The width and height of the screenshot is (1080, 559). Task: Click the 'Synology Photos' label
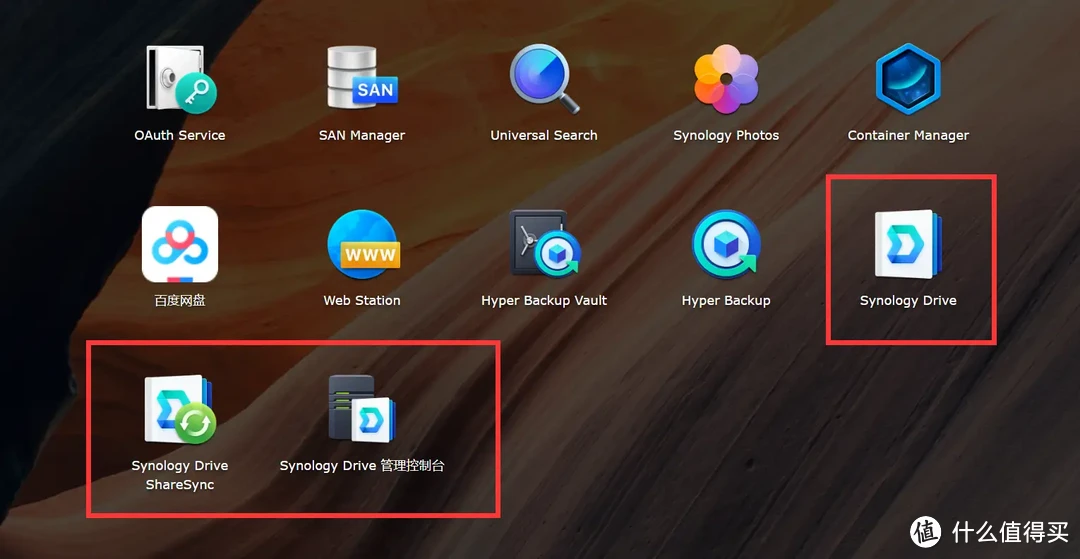726,136
